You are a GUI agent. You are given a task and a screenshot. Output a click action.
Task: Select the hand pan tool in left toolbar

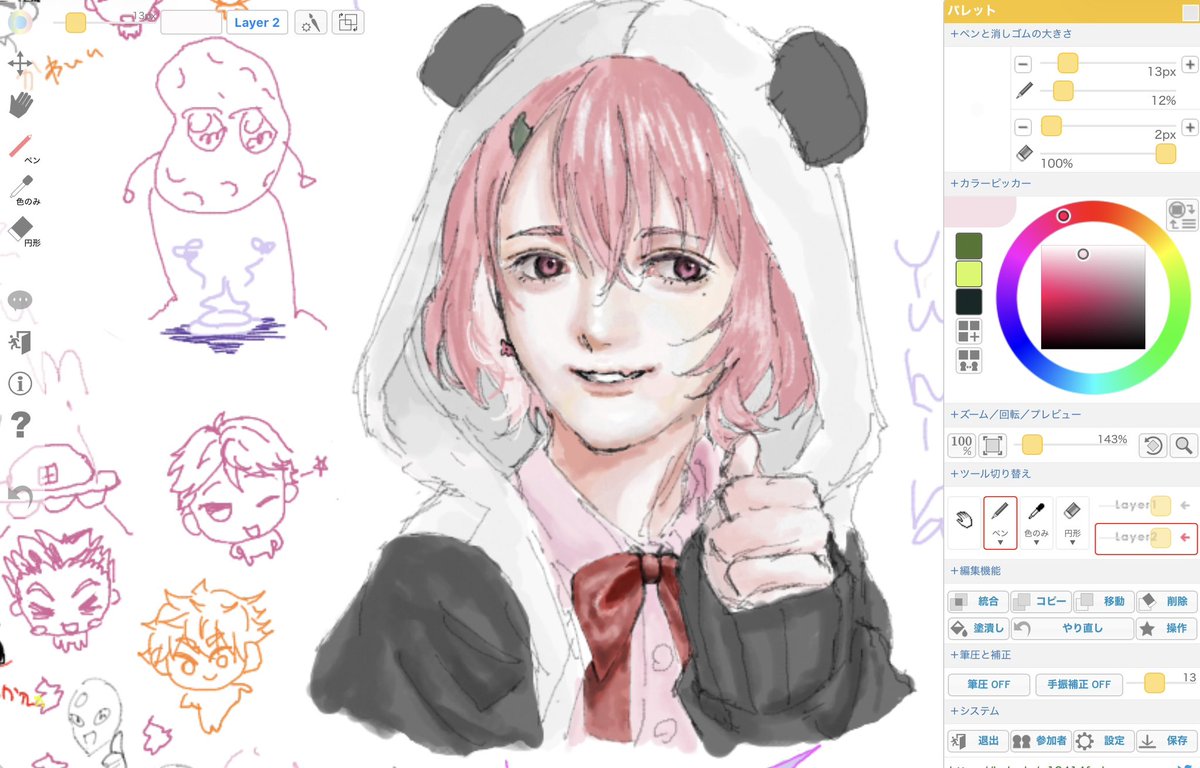coord(20,104)
